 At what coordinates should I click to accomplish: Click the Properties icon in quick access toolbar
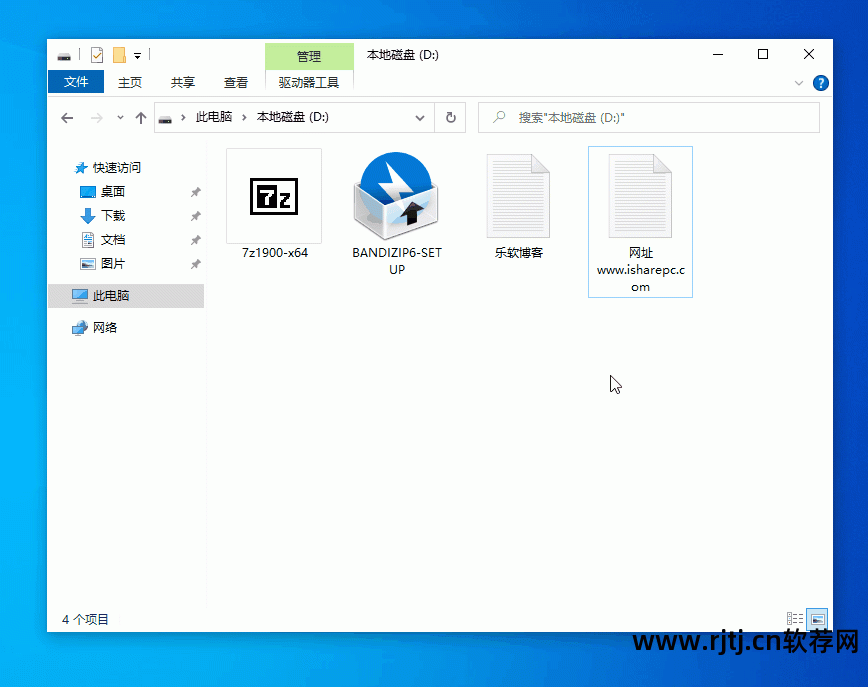[95, 55]
